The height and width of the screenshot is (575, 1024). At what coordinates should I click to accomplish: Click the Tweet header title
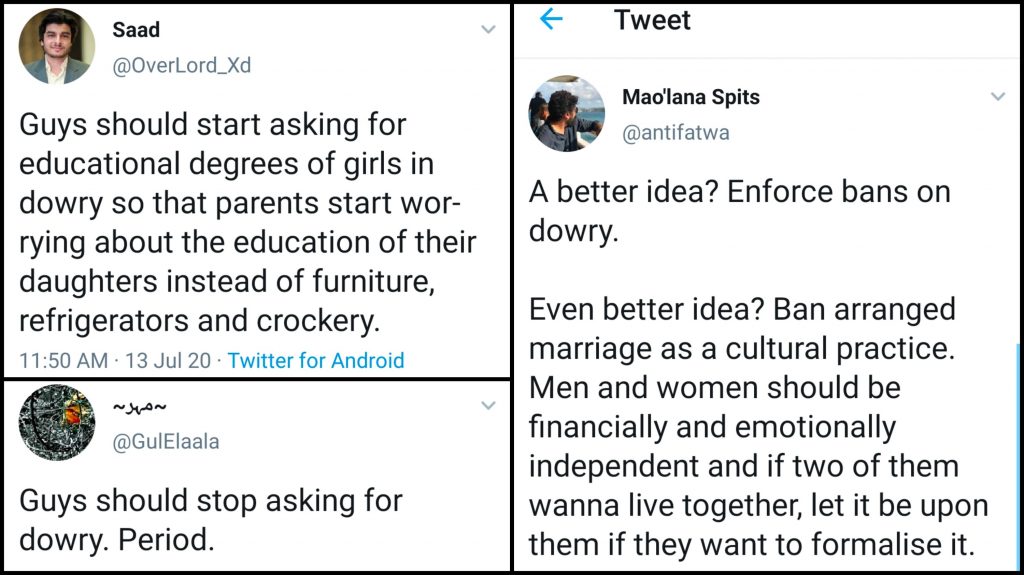[x=653, y=20]
